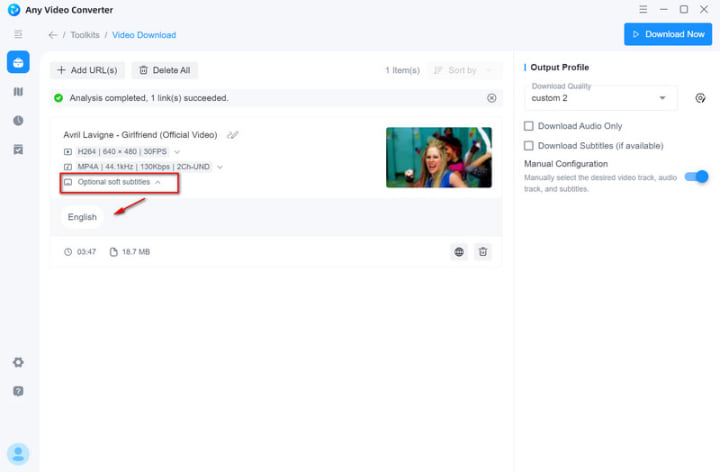The width and height of the screenshot is (720, 472).
Task: Open the Format Convert sidebar icon
Action: 18,92
